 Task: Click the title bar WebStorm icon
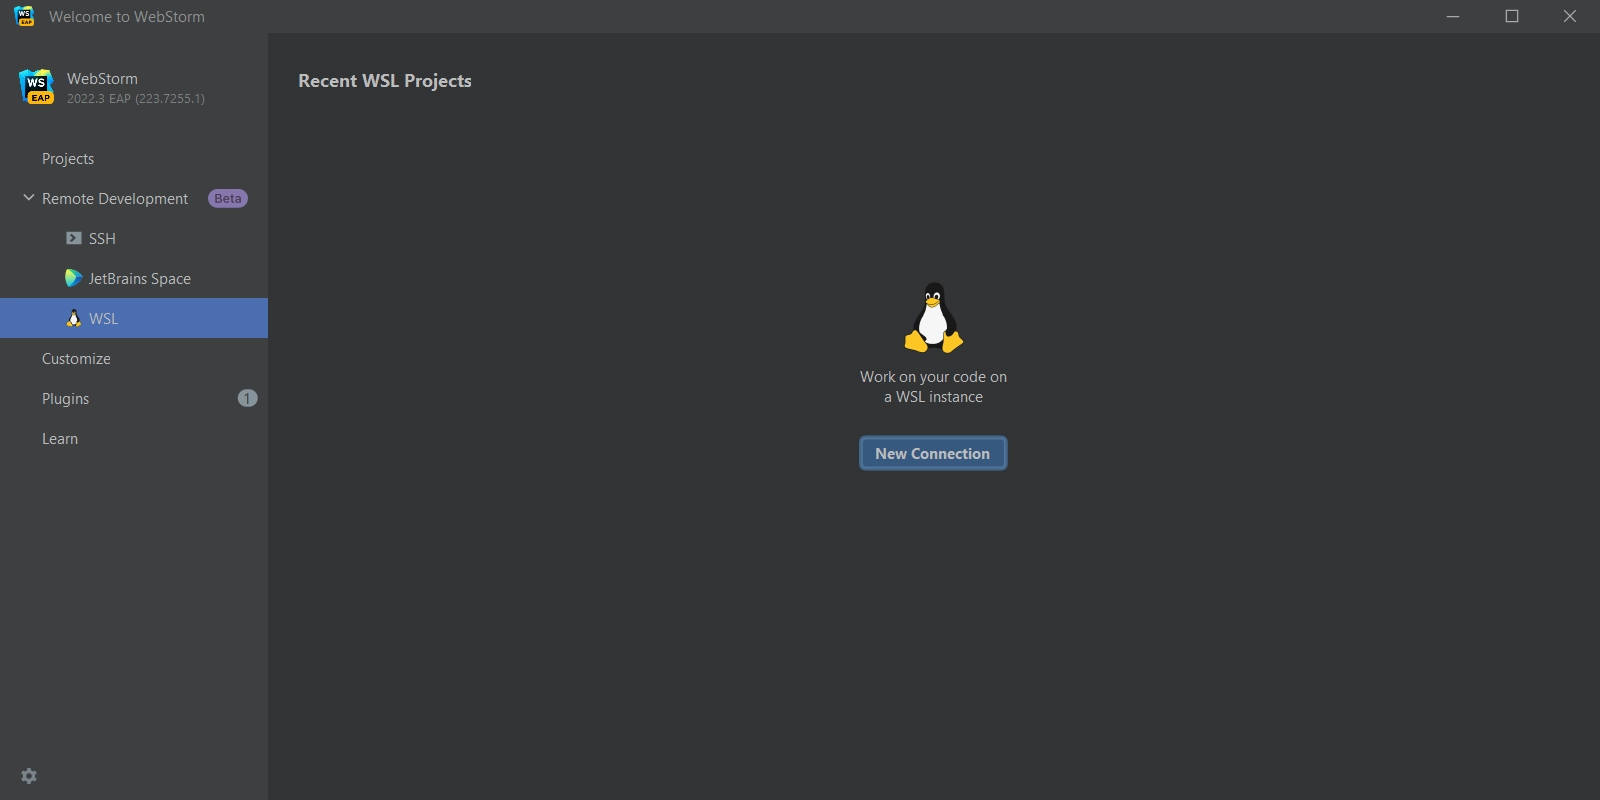click(x=24, y=16)
